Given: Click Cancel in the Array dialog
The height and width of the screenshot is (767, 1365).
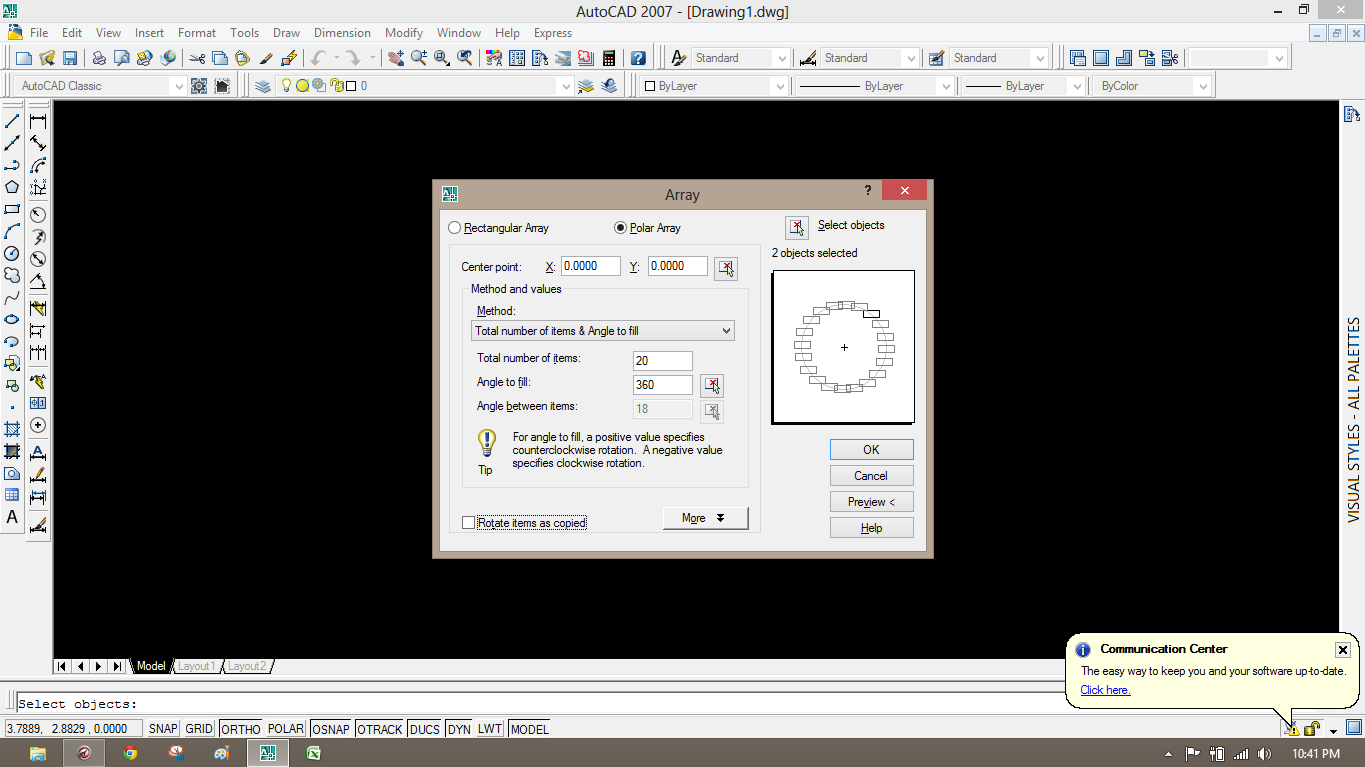Looking at the screenshot, I should pyautogui.click(x=871, y=476).
